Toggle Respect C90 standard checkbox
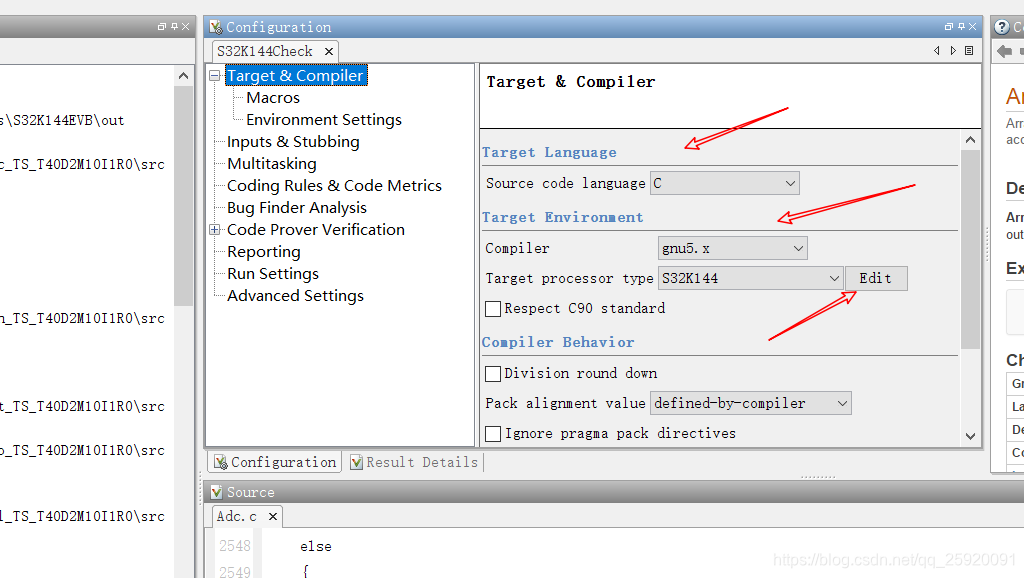1024x578 pixels. click(493, 309)
